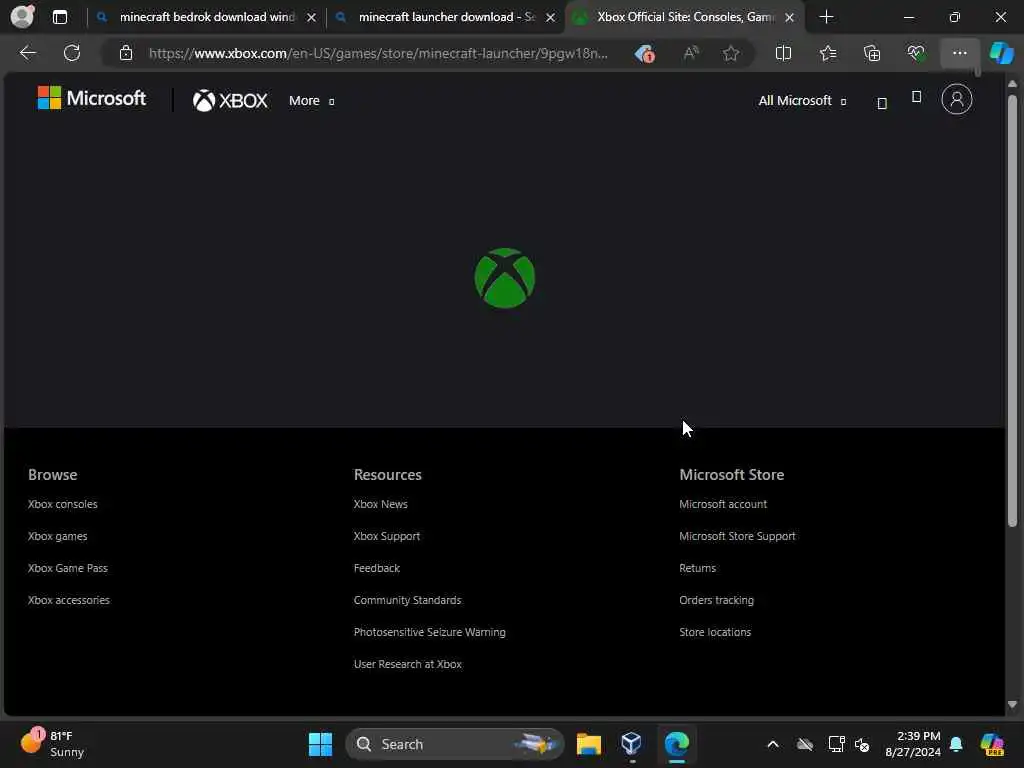This screenshot has height=768, width=1024.
Task: Open the Collections panel
Action: [x=872, y=53]
